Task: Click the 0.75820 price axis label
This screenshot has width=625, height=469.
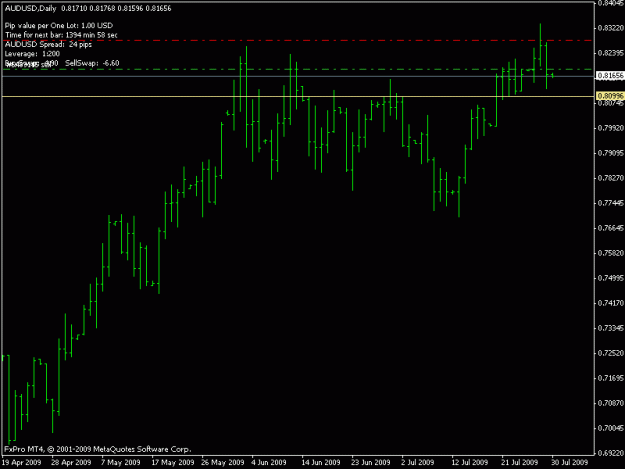Action: [x=611, y=253]
